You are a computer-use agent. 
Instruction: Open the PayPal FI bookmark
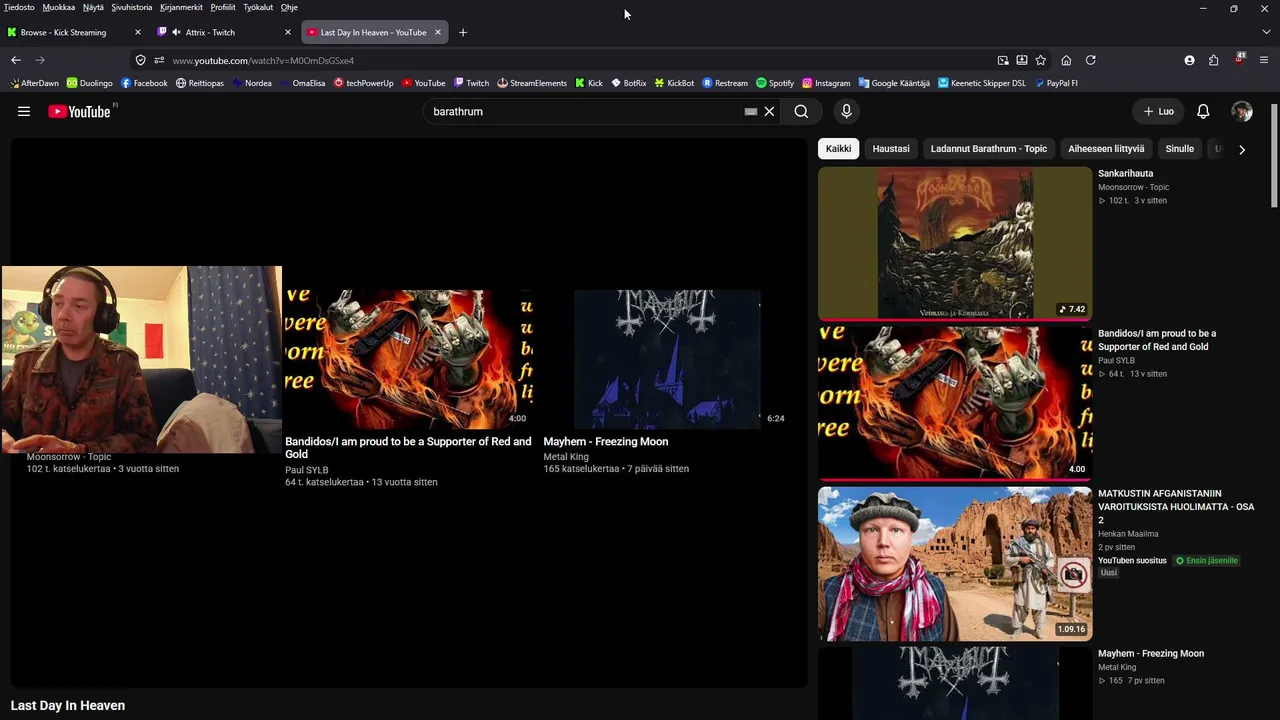point(1056,83)
